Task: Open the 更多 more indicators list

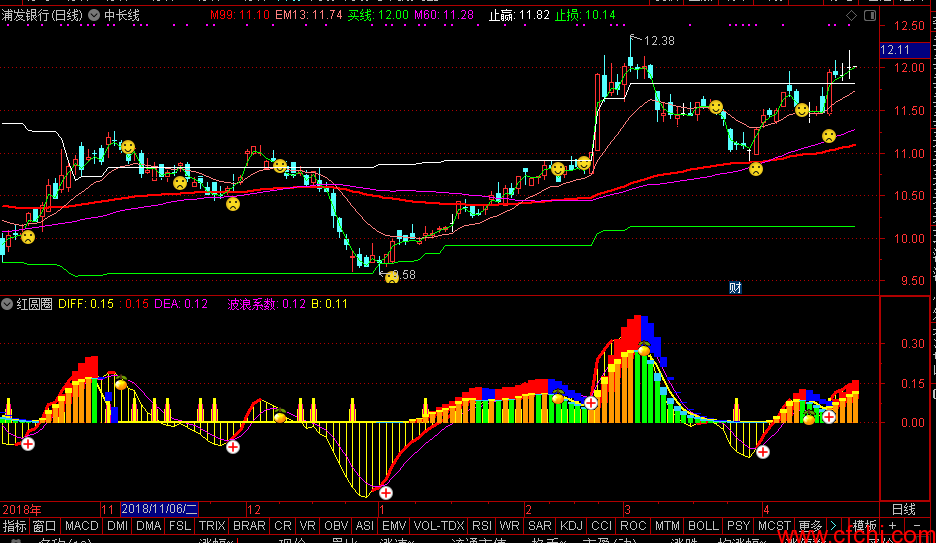Action: (x=810, y=526)
